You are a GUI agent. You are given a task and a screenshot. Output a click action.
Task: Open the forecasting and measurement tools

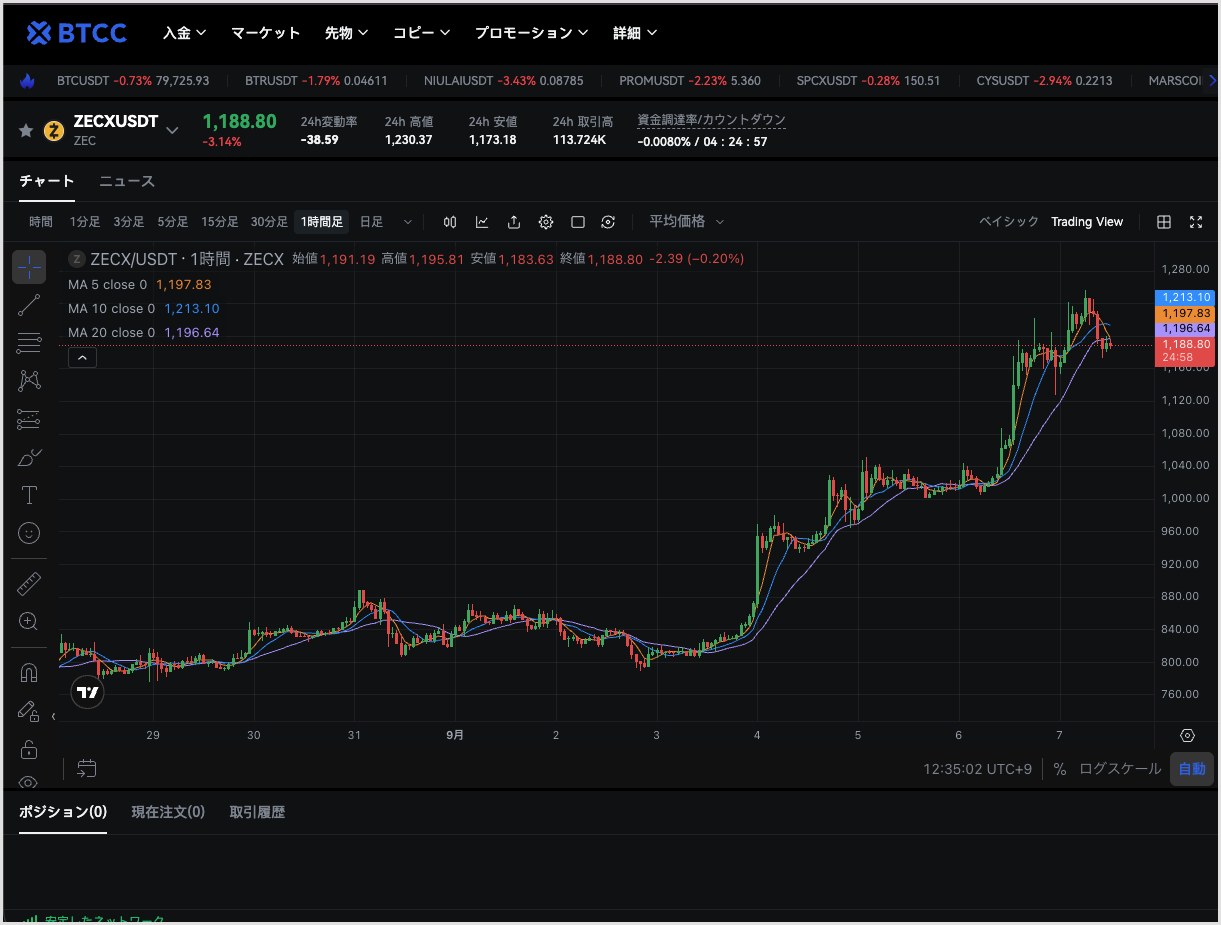(29, 419)
